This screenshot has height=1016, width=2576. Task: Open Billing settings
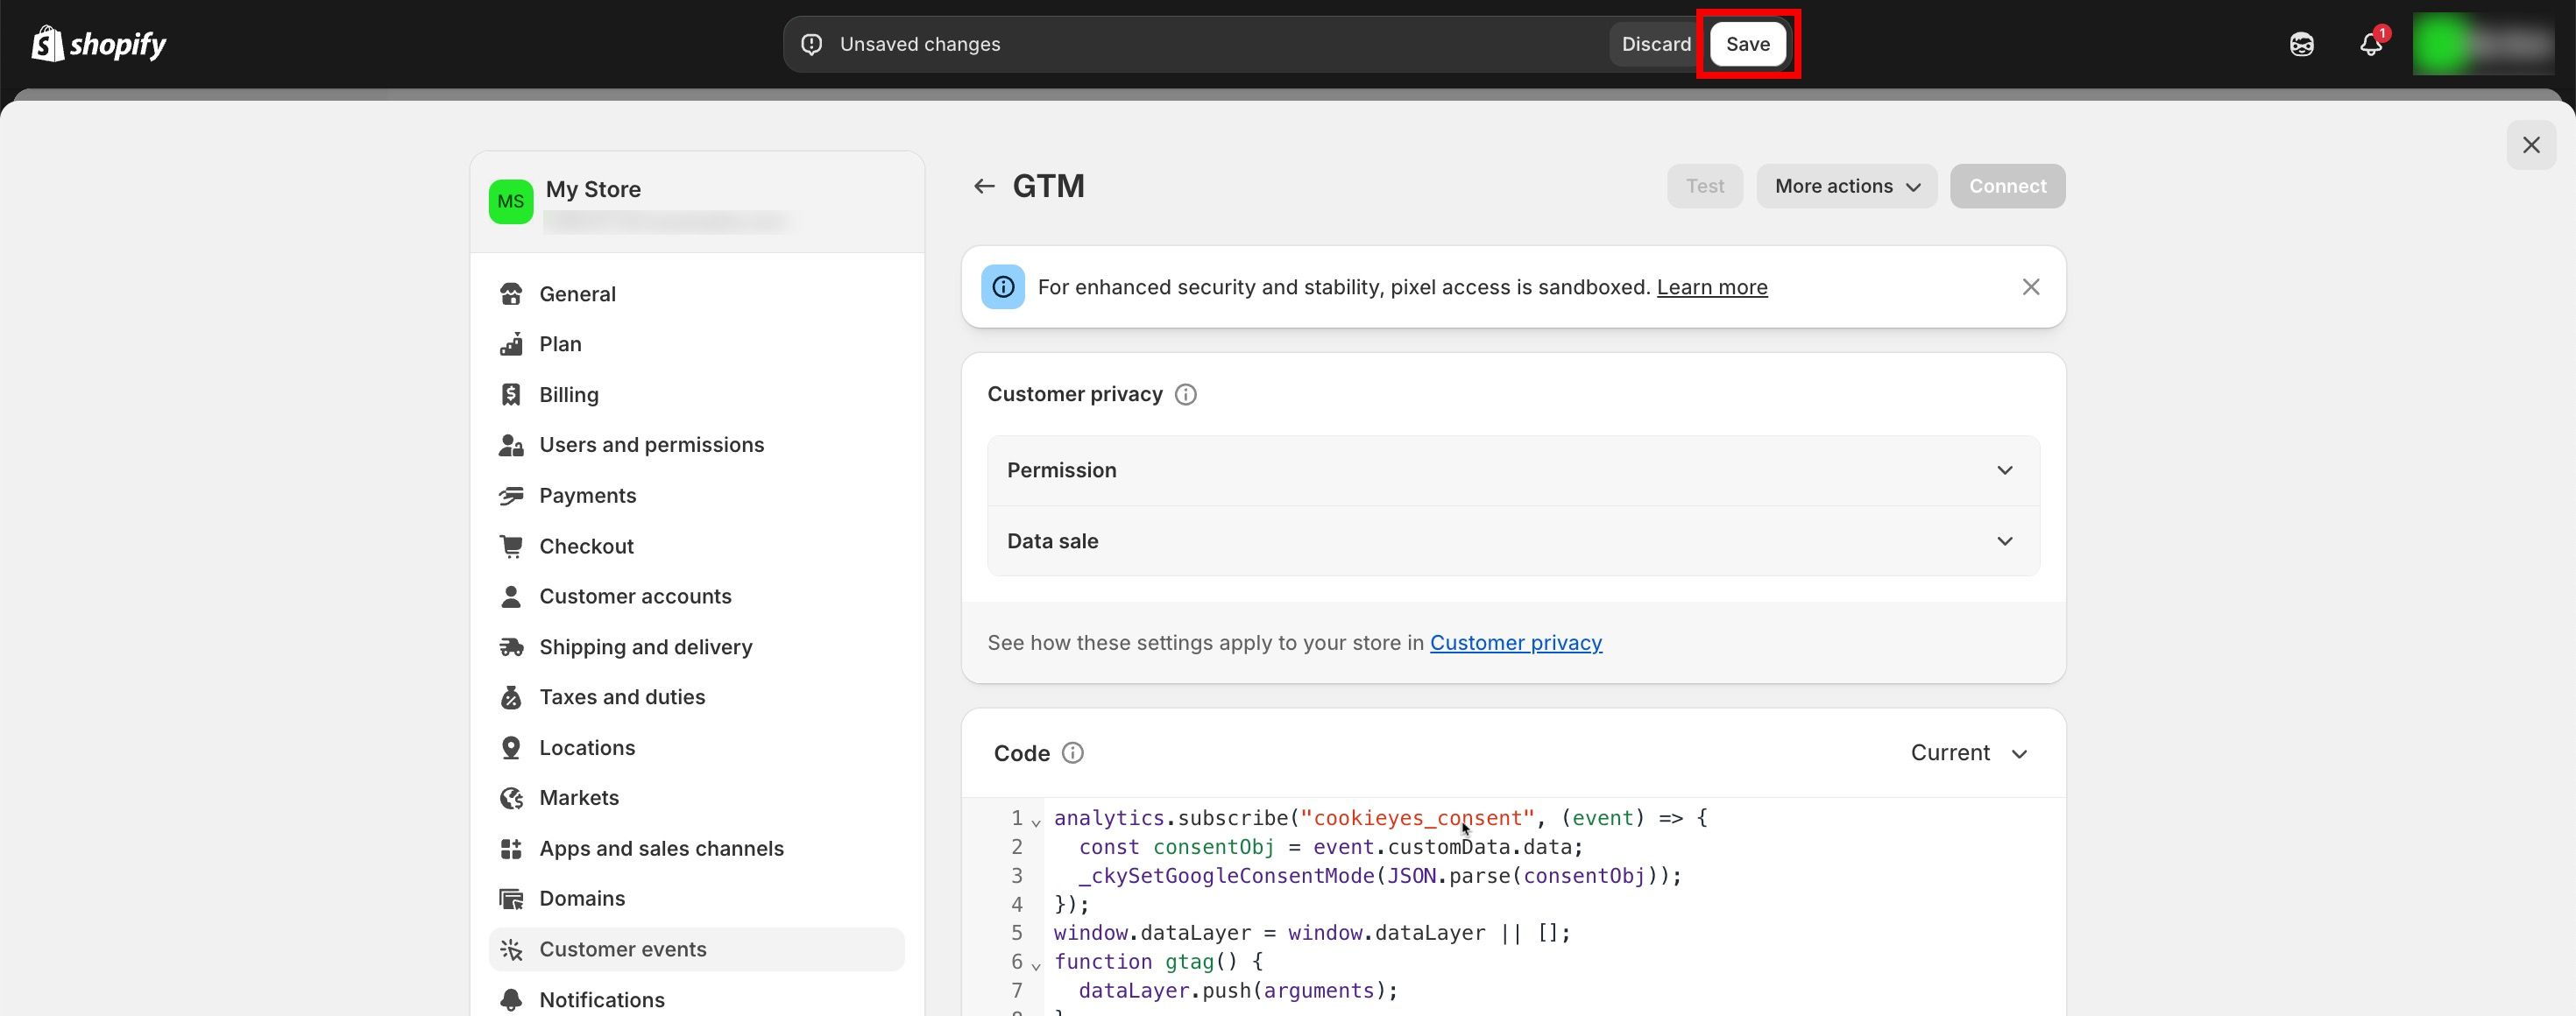(x=696, y=395)
